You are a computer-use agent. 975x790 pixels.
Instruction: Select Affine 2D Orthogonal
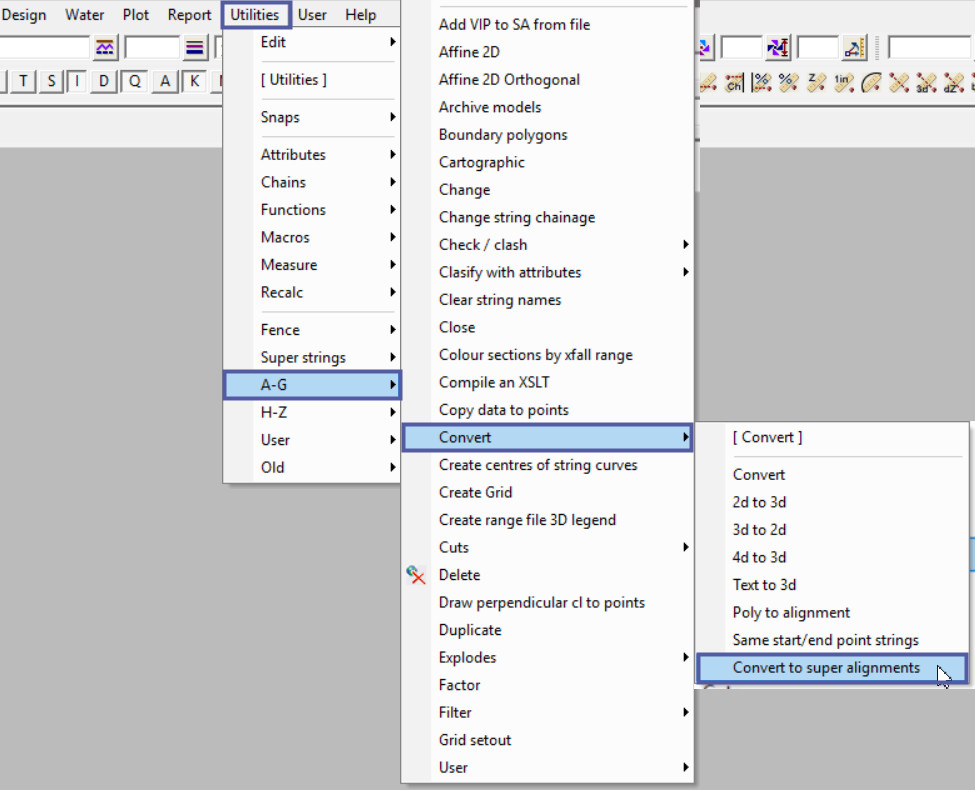tap(547, 80)
